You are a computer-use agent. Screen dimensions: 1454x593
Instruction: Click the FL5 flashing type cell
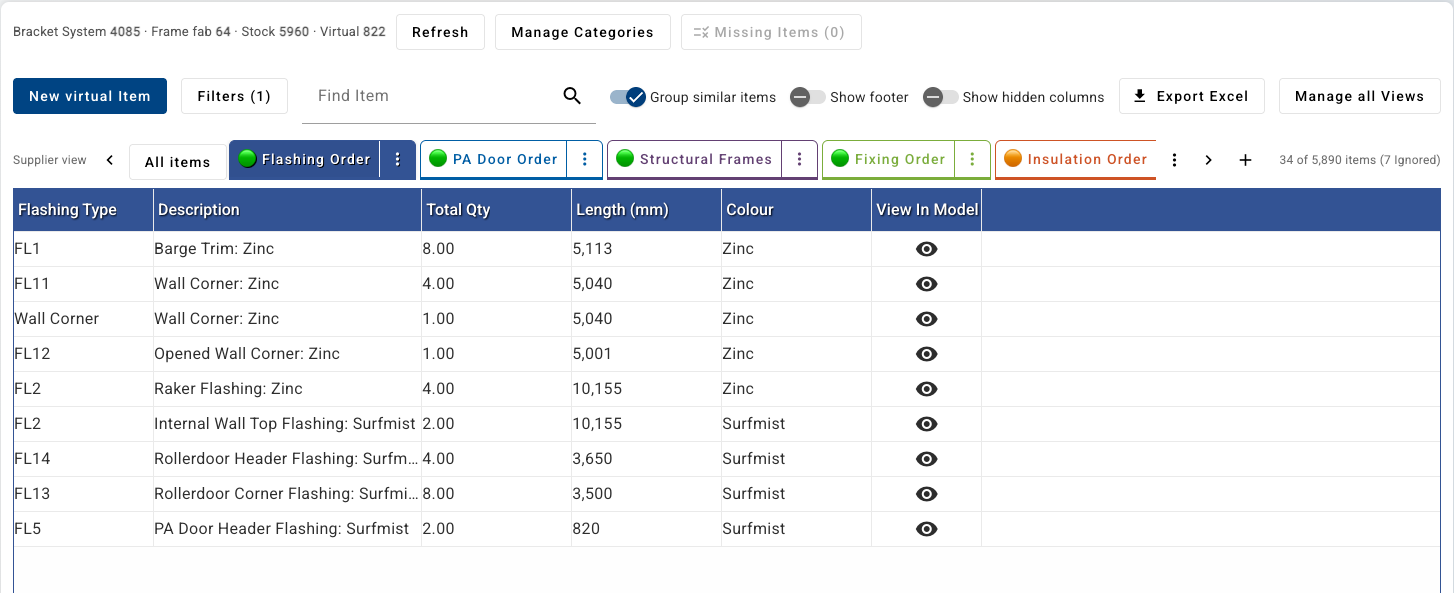pos(83,529)
